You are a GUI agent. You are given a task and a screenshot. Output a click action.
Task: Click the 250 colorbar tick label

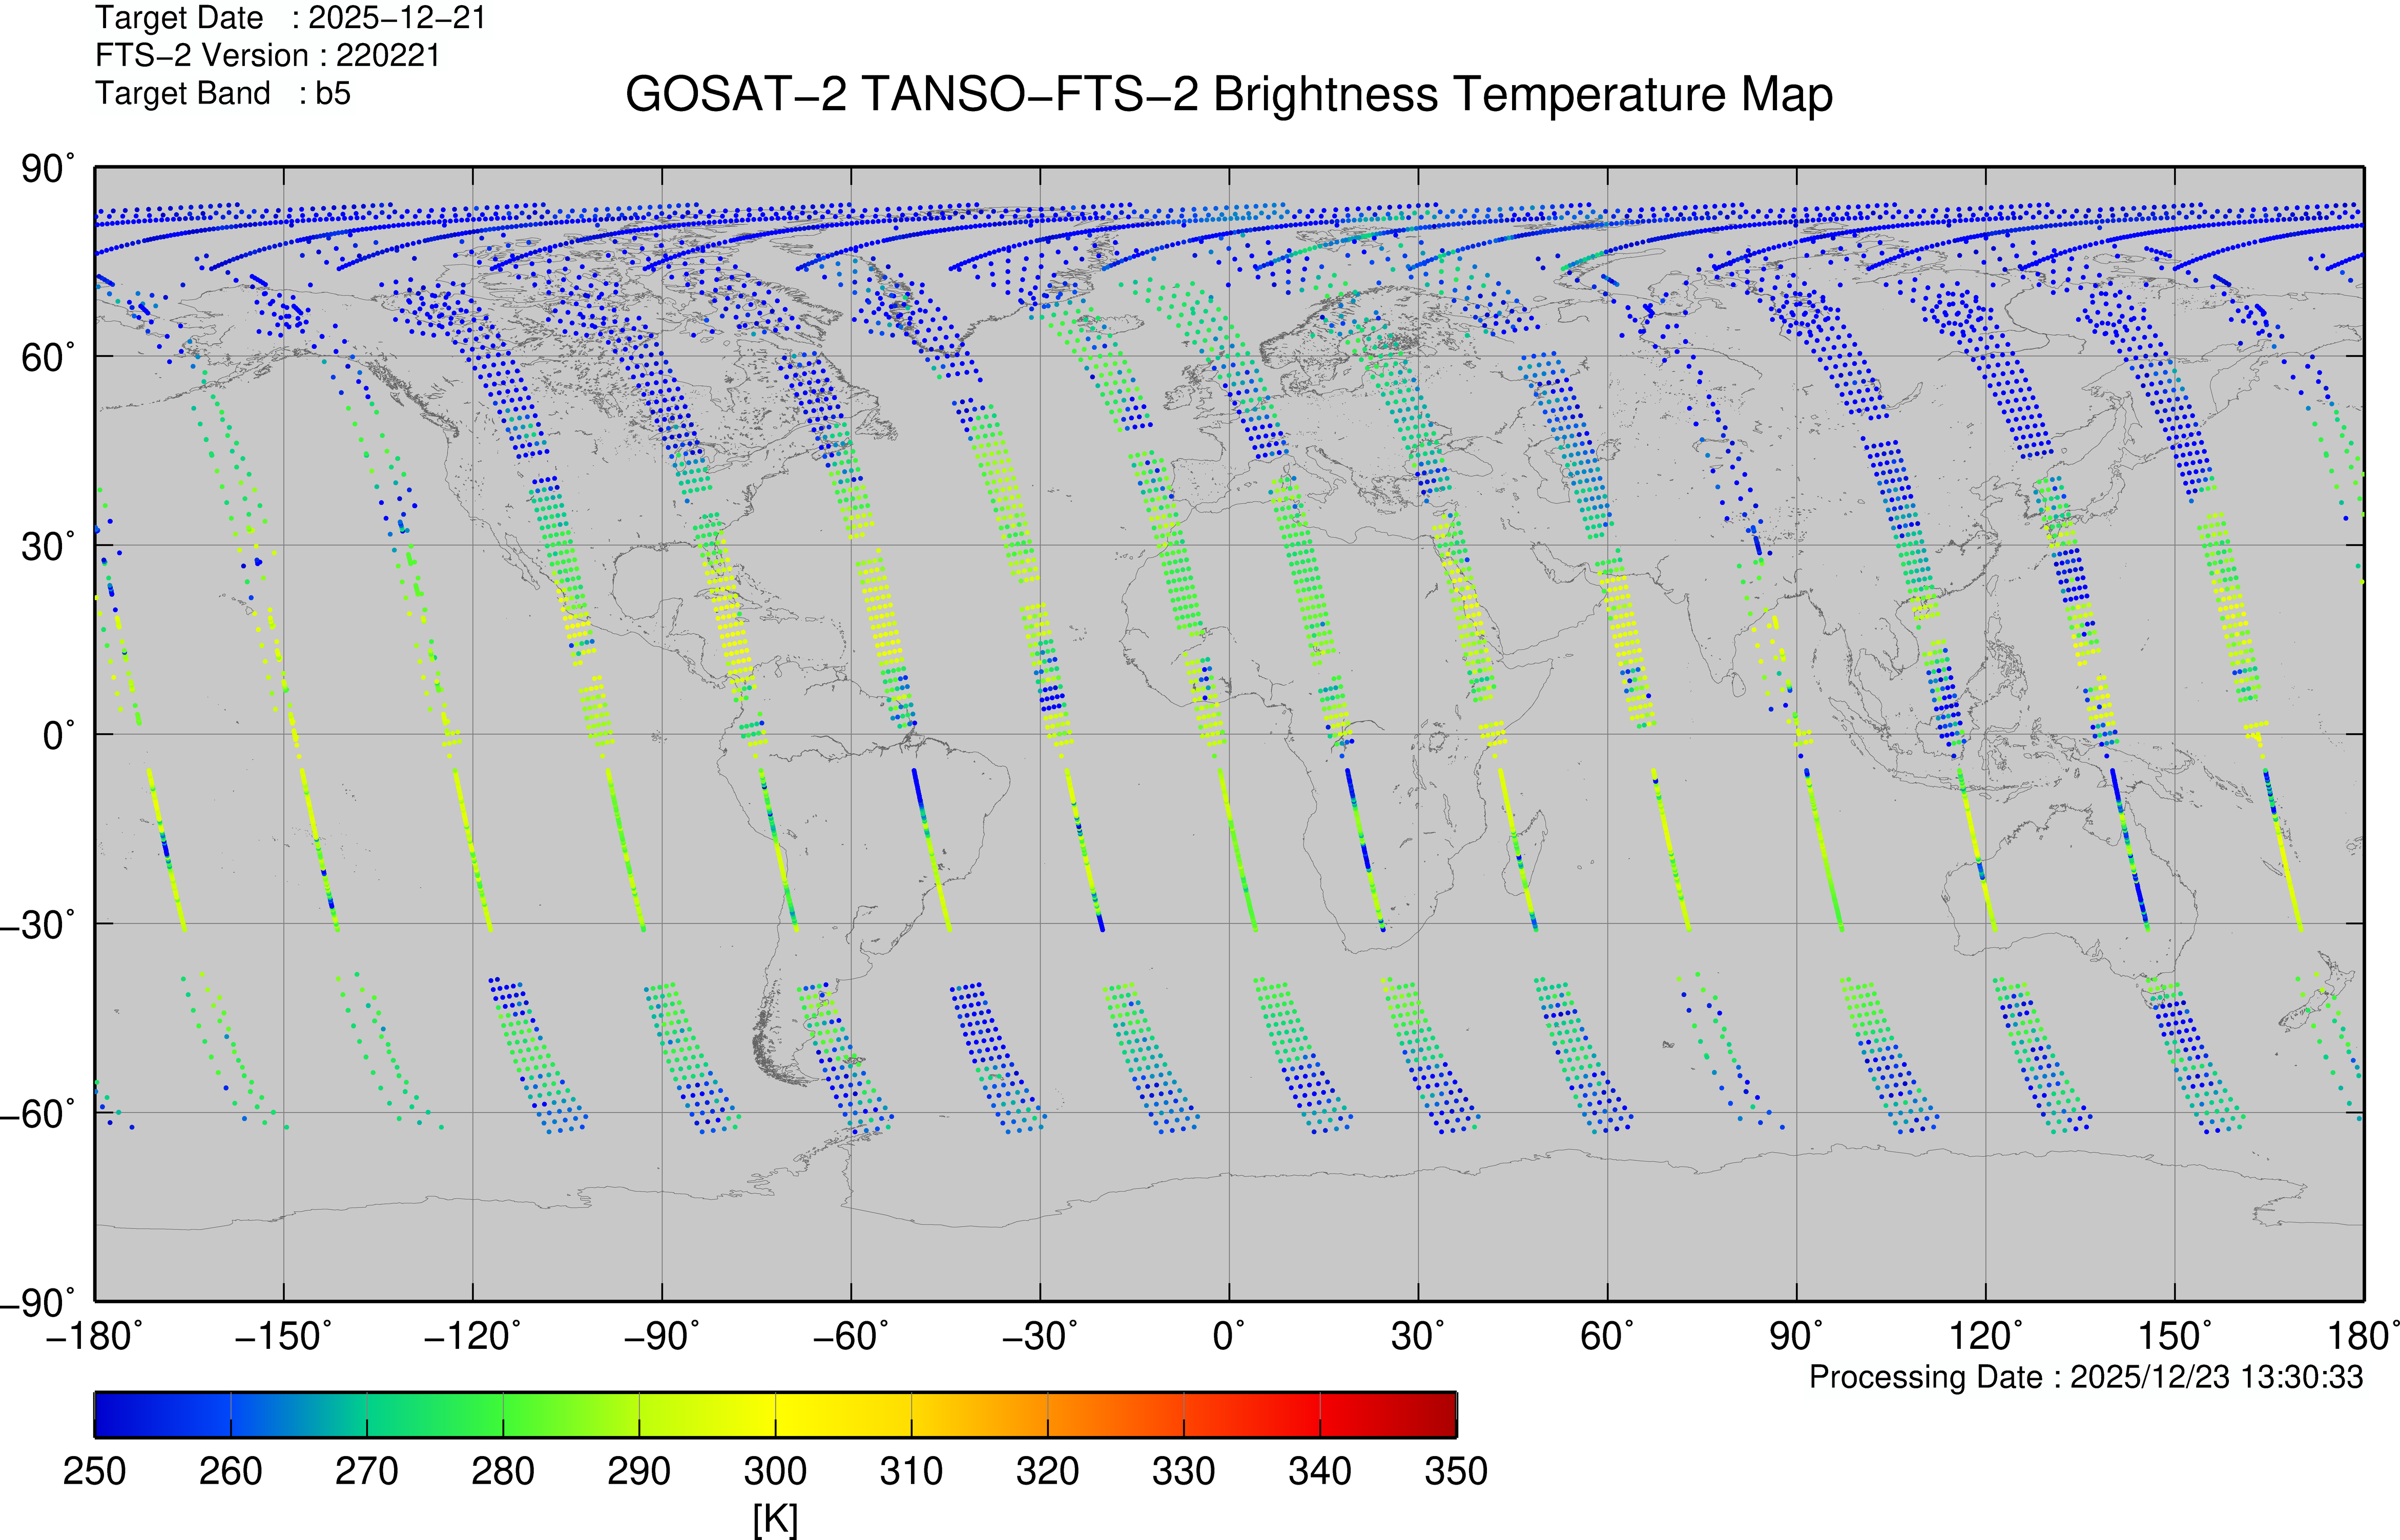point(94,1471)
